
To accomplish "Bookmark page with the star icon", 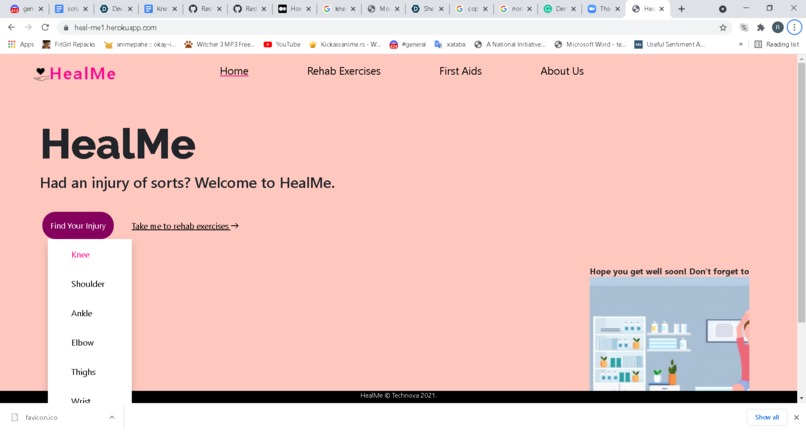I will (723, 28).
